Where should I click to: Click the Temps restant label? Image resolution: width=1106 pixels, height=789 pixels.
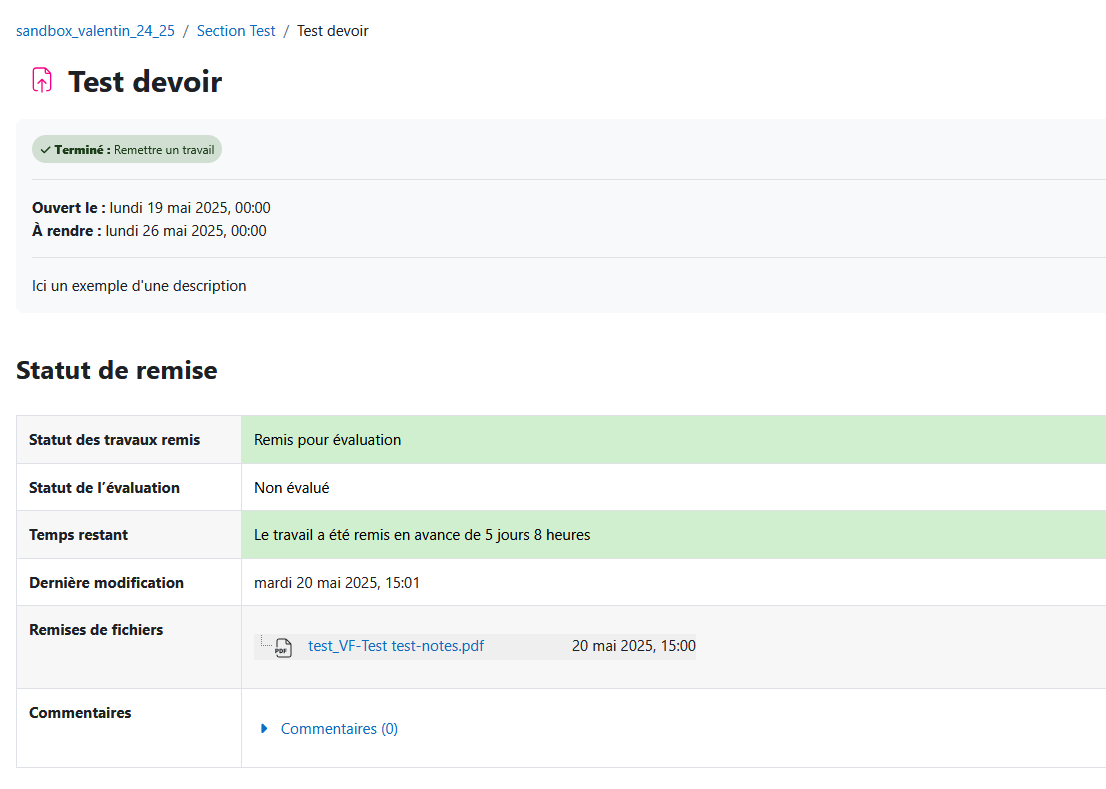point(78,535)
